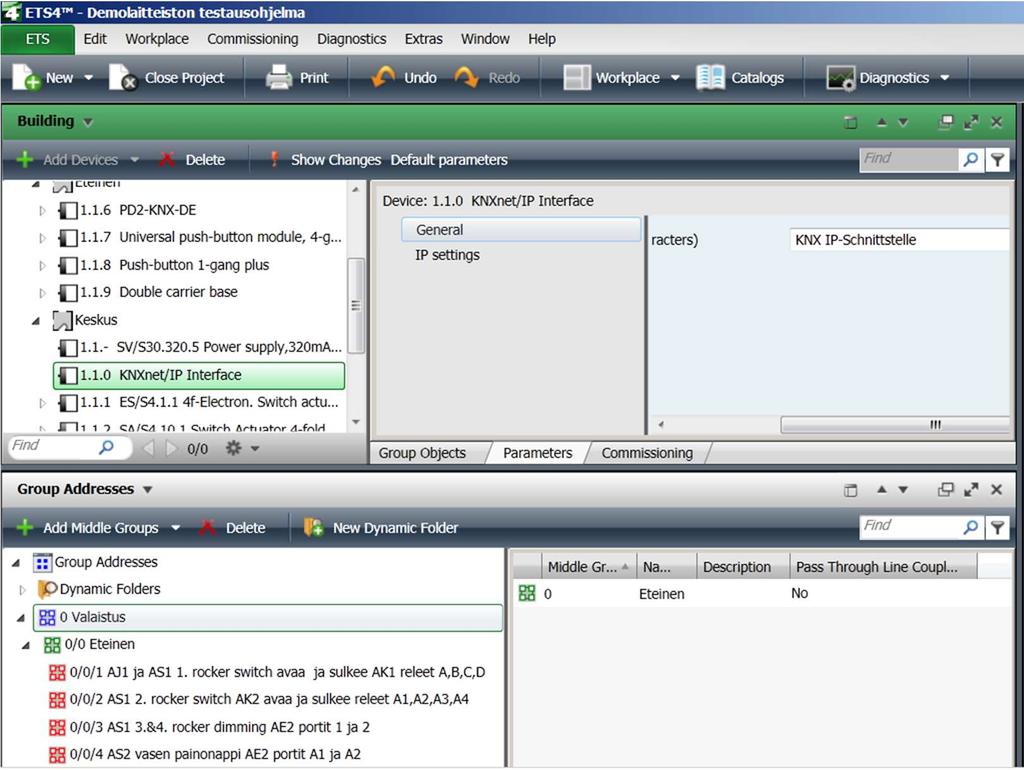Click the magnifier in the device tree Find box

click(x=106, y=447)
